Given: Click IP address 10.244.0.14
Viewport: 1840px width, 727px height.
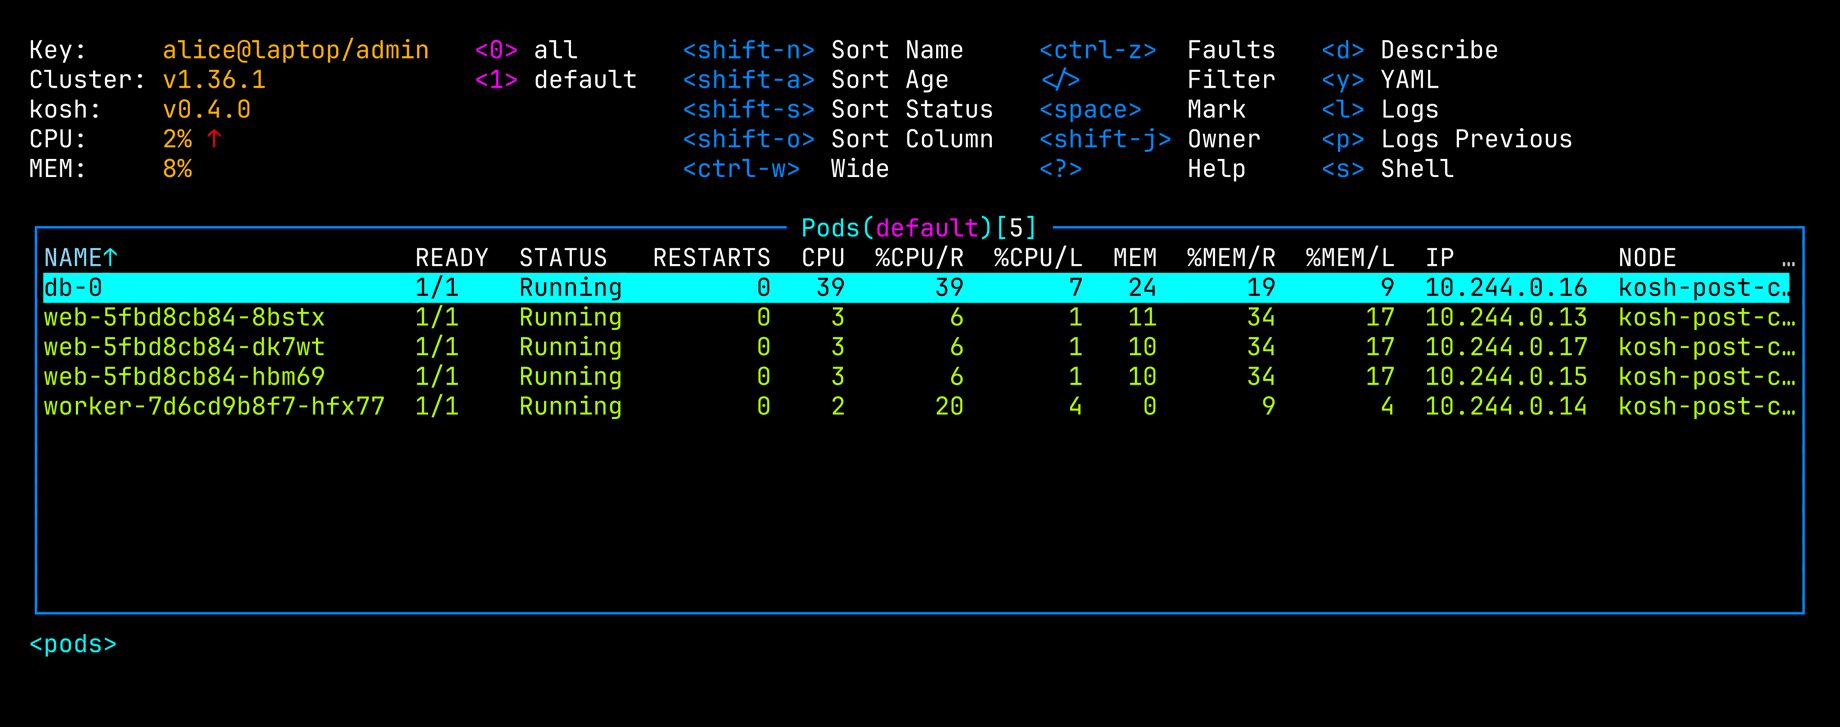Looking at the screenshot, I should [x=1506, y=407].
